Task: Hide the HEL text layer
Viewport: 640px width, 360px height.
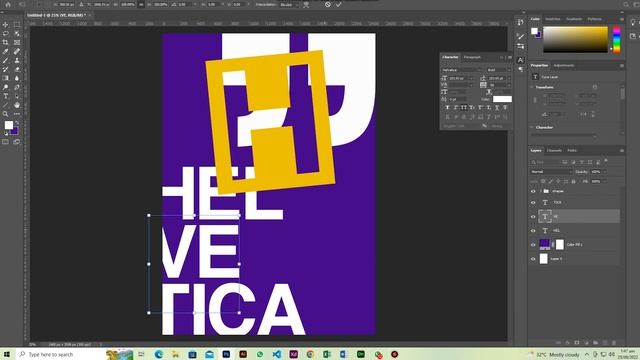Action: pos(533,231)
